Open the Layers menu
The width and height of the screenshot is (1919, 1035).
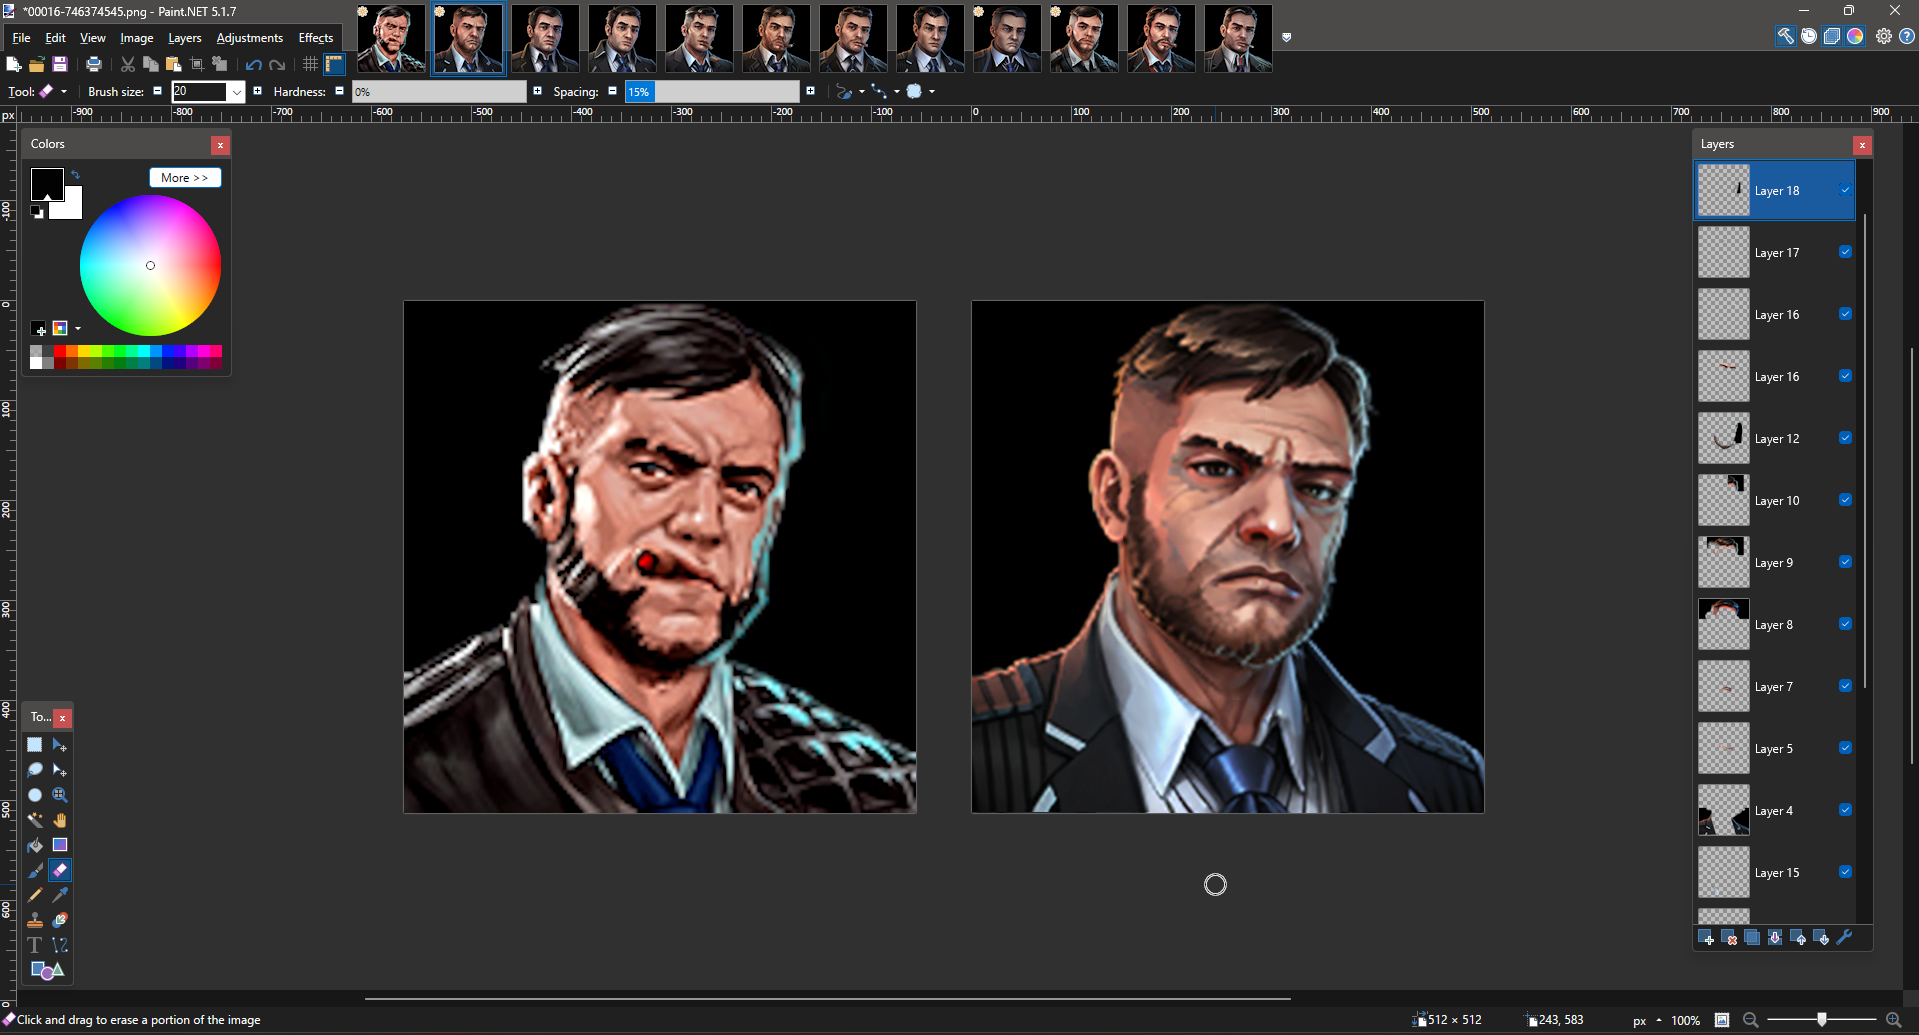[x=185, y=38]
